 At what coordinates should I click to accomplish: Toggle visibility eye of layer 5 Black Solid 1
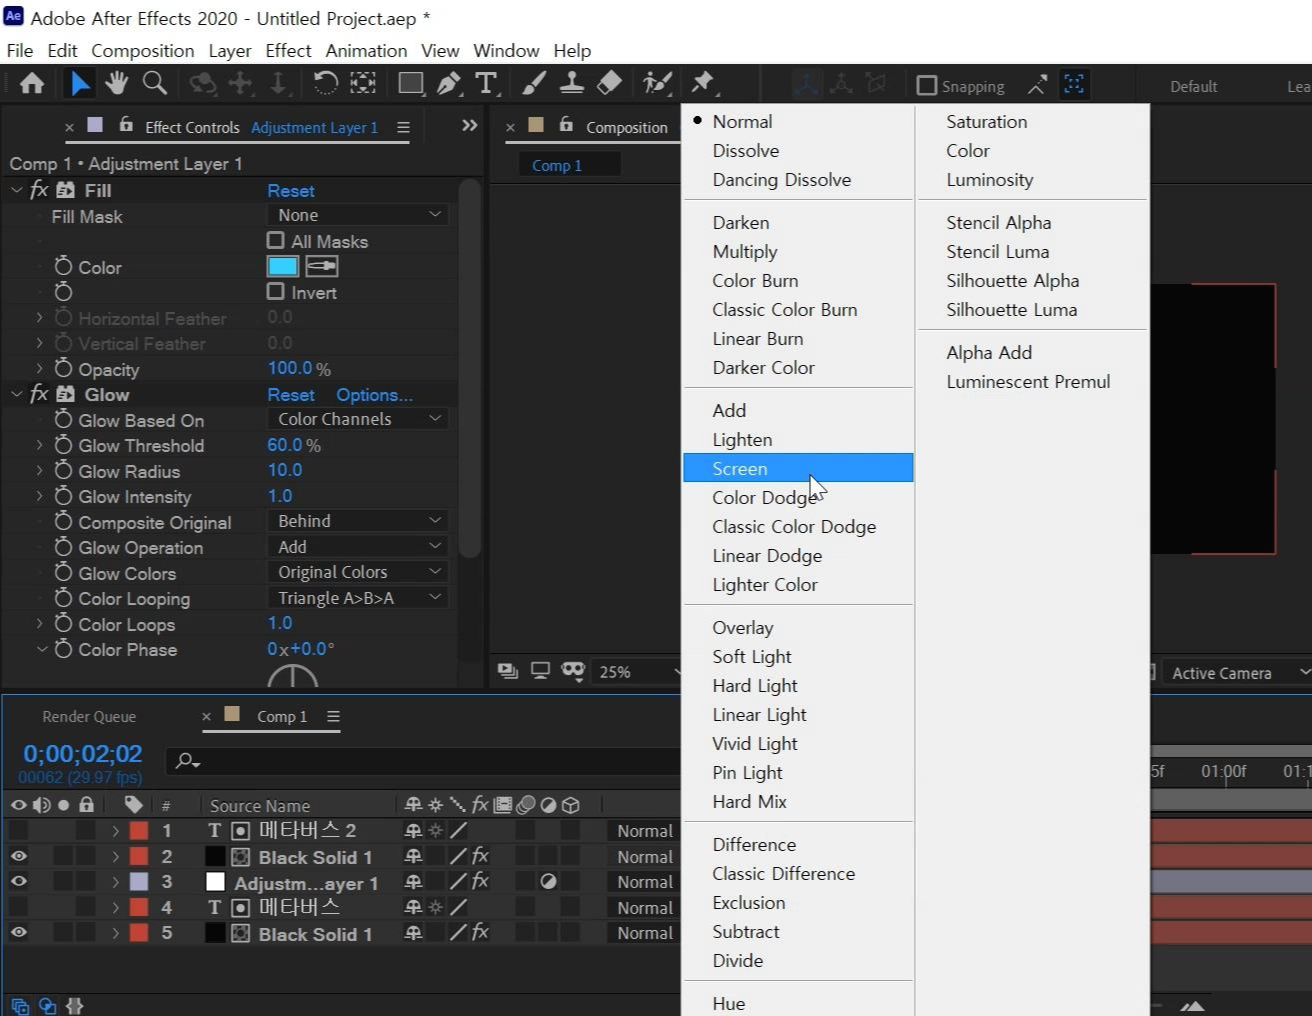click(x=19, y=932)
